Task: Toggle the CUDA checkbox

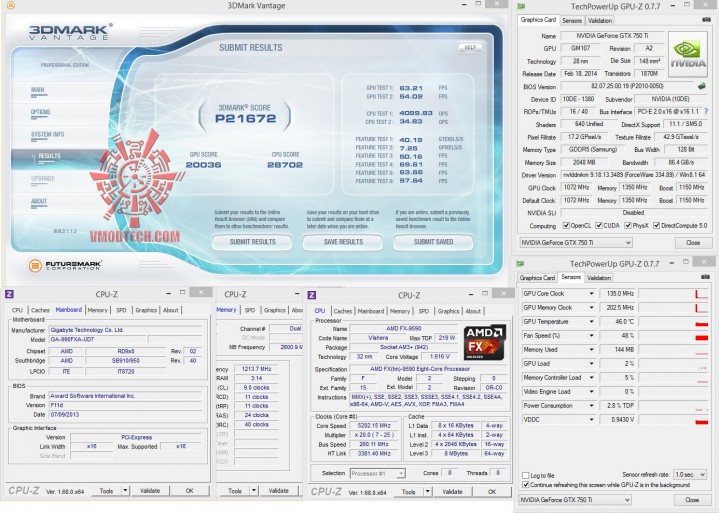Action: (599, 226)
